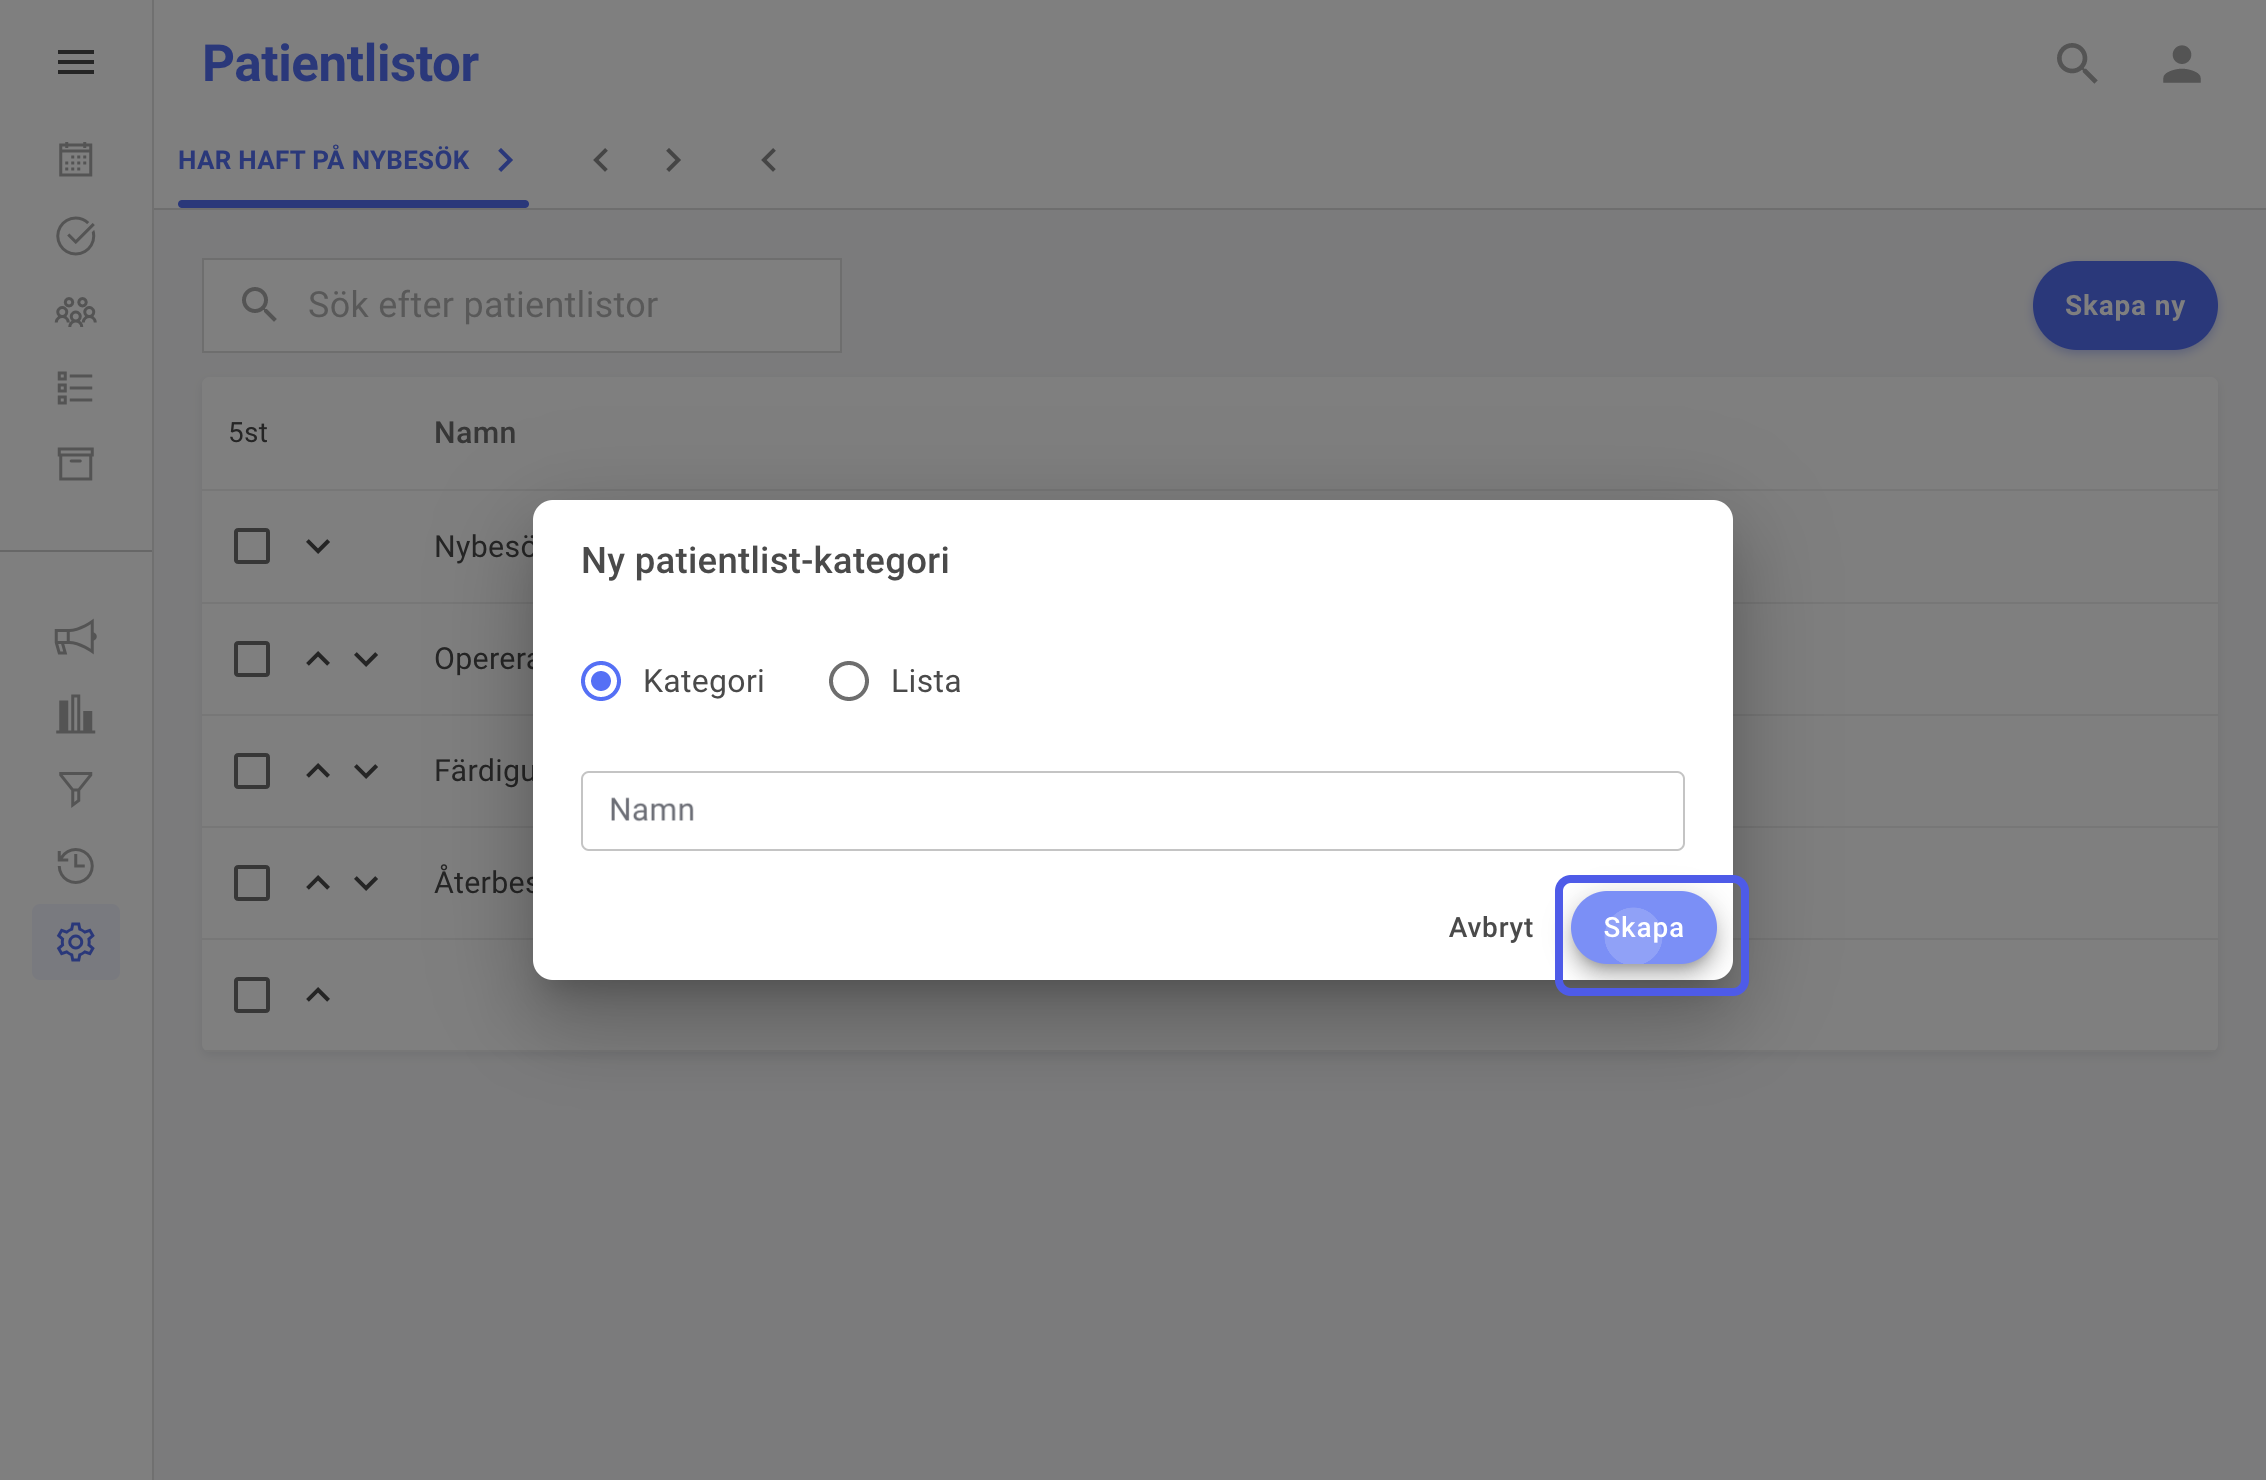Cancel the dialog with Avbryt

(x=1490, y=928)
